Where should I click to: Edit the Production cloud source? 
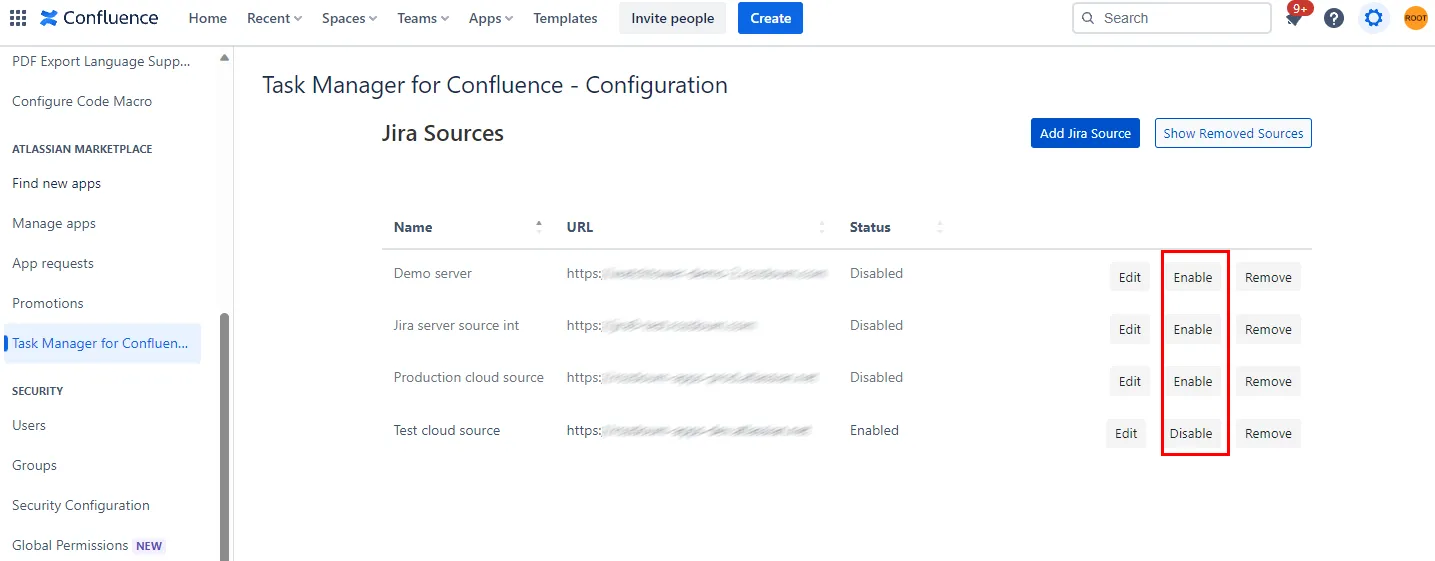click(x=1130, y=381)
